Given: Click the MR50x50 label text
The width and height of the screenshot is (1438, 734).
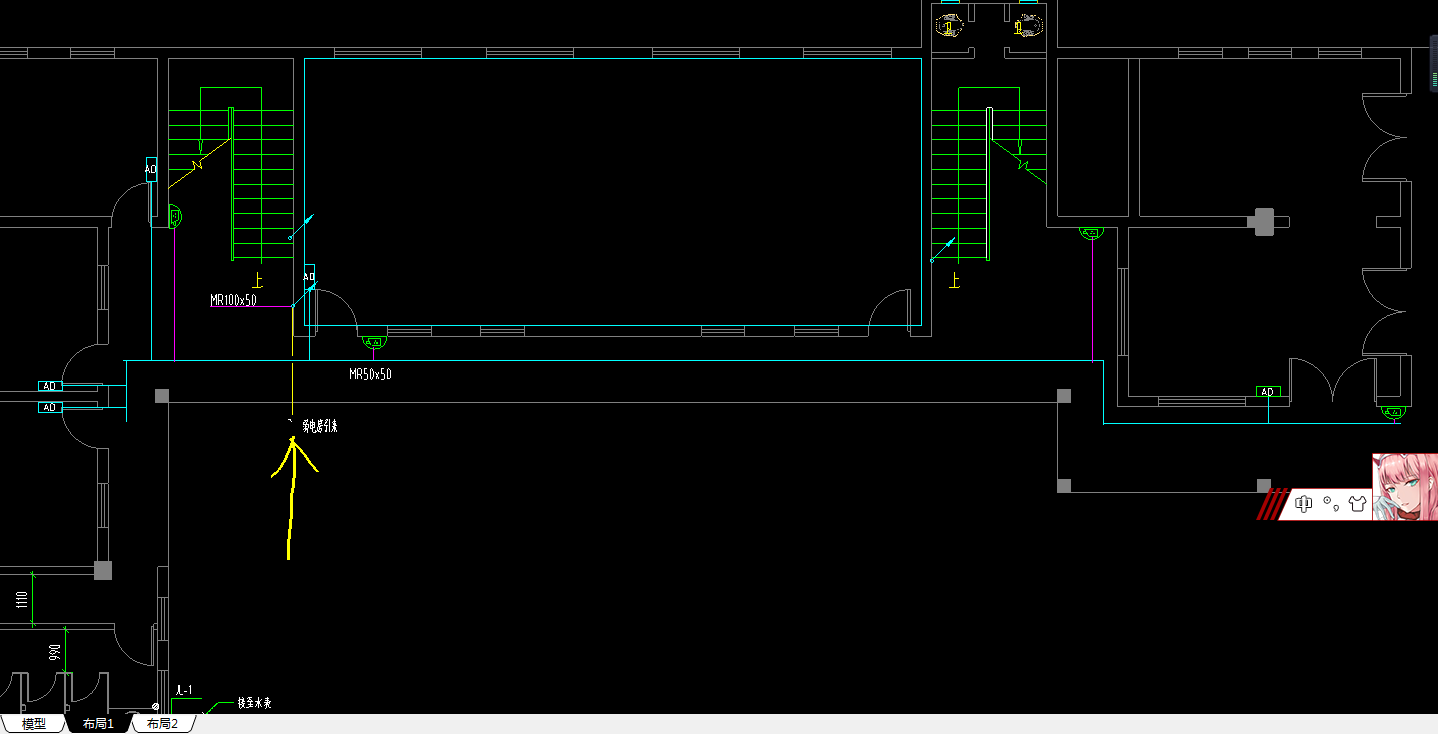Looking at the screenshot, I should coord(370,374).
